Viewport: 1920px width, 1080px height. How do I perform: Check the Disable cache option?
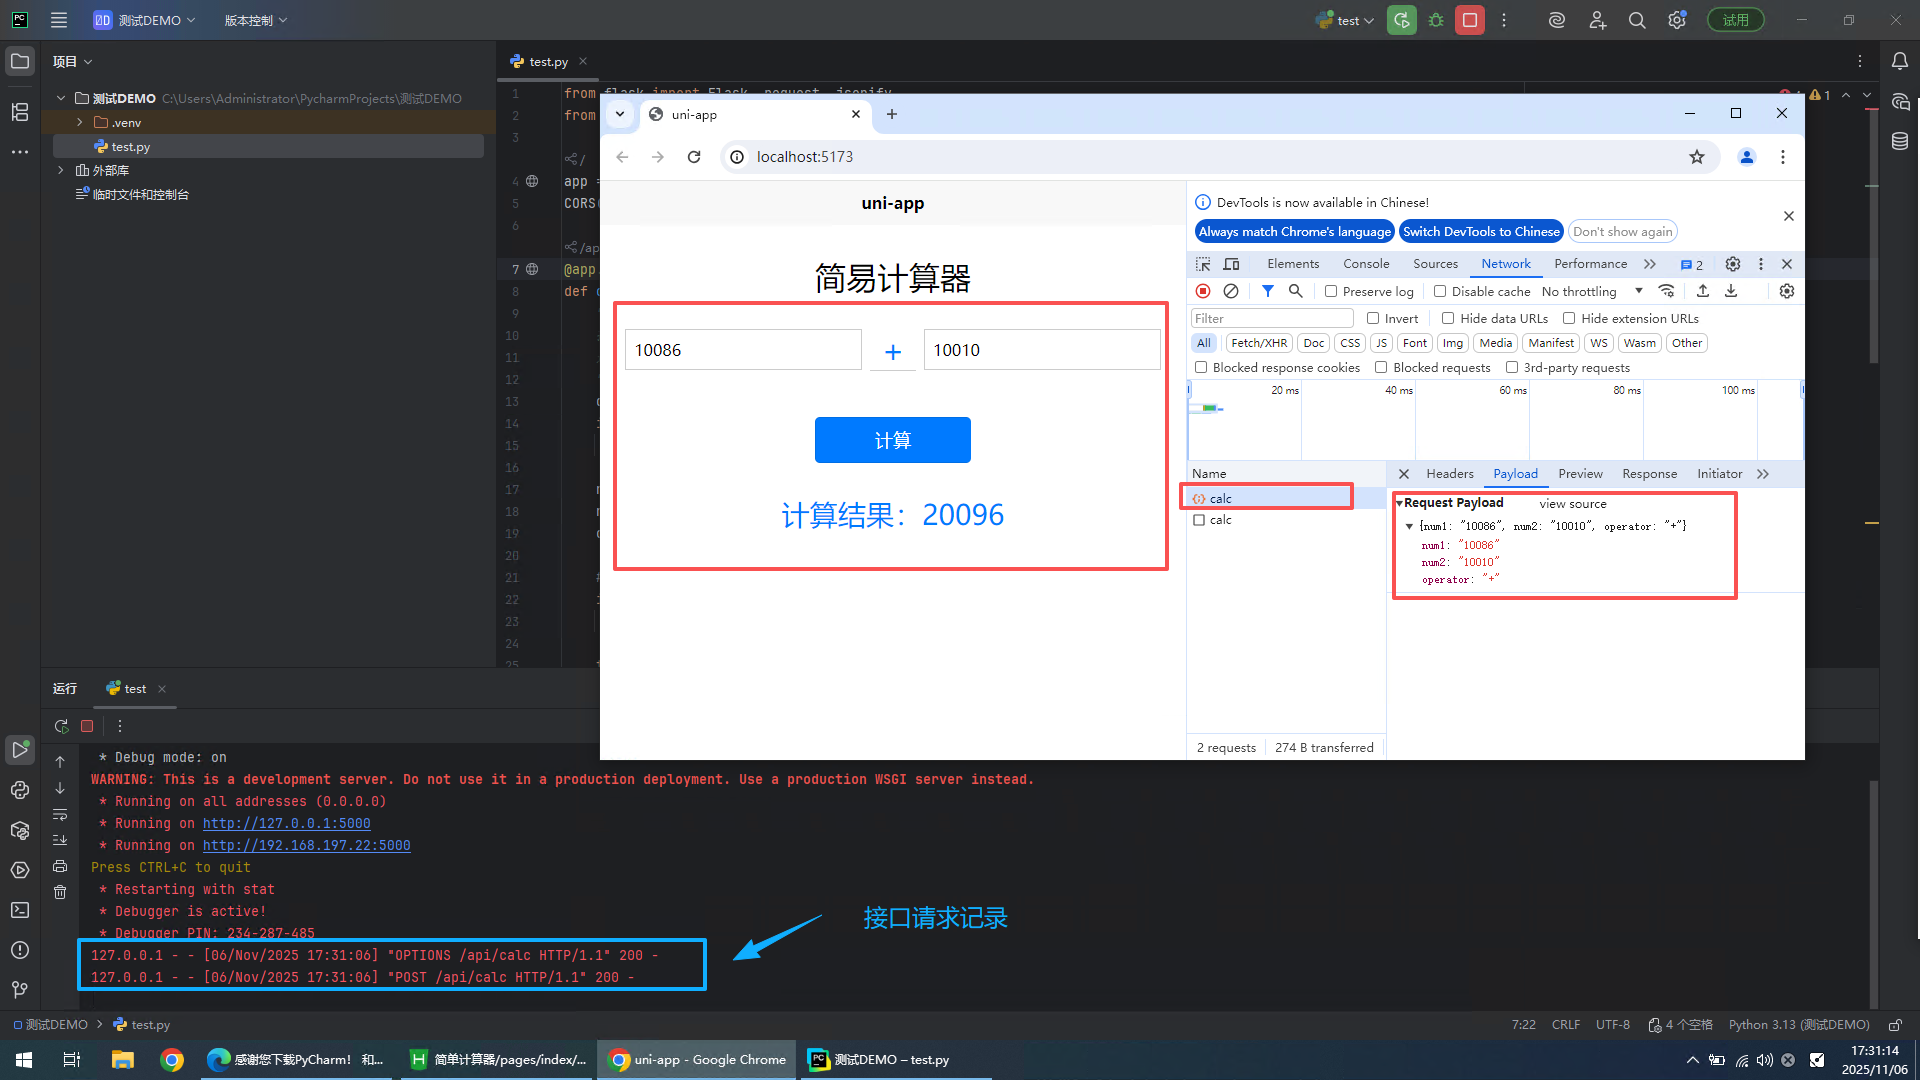coord(1440,291)
